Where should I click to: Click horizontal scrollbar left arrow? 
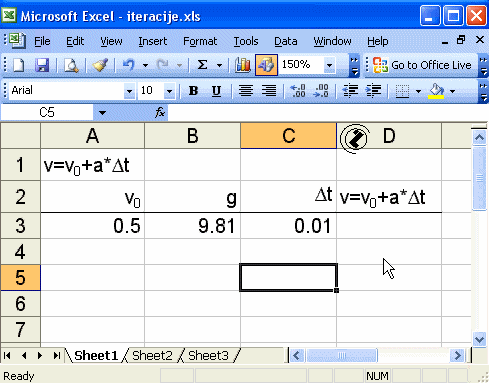[x=296, y=355]
